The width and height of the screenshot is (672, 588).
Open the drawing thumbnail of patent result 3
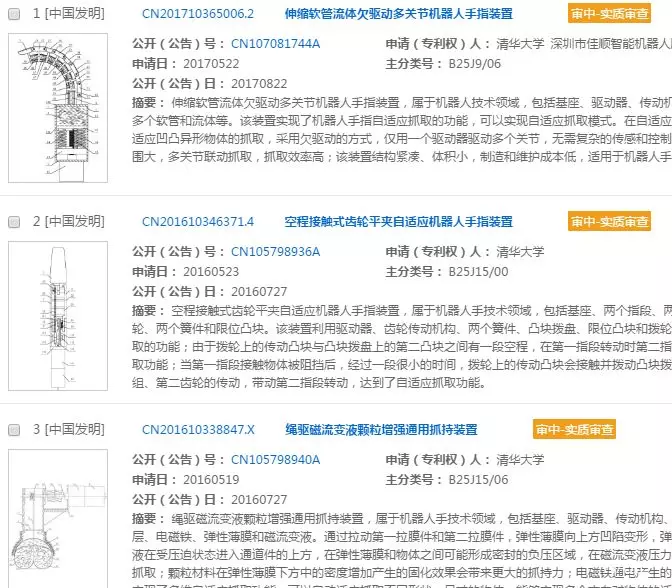pyautogui.click(x=58, y=519)
